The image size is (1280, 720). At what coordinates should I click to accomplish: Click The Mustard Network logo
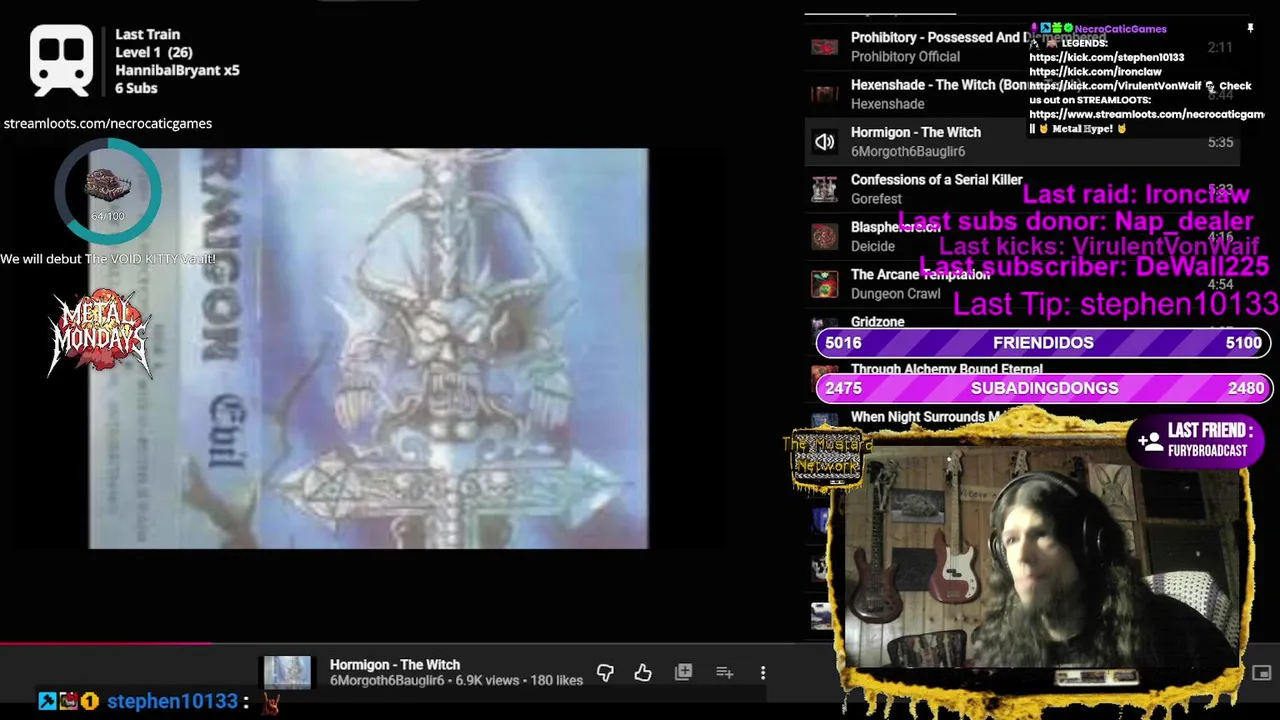click(826, 459)
